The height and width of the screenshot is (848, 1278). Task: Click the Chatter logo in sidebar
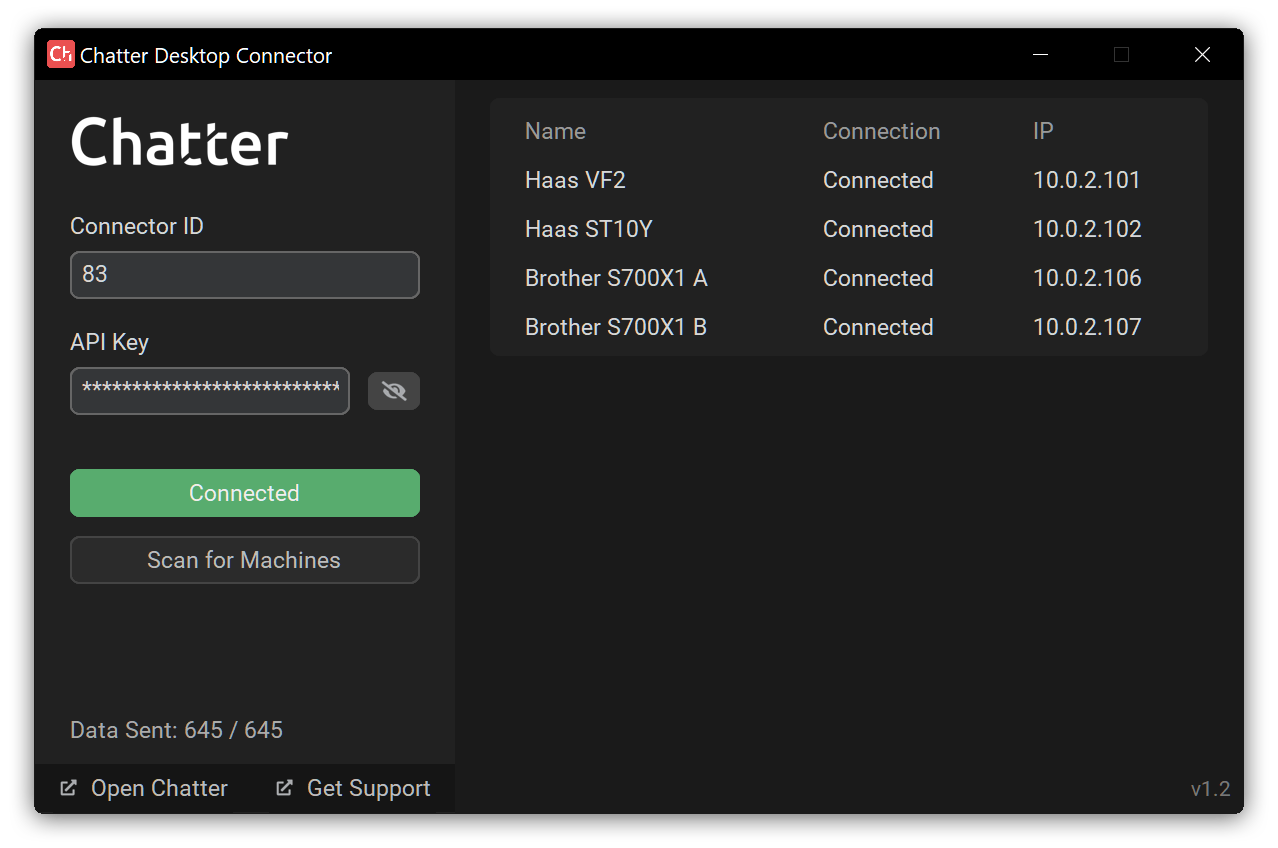coord(180,142)
